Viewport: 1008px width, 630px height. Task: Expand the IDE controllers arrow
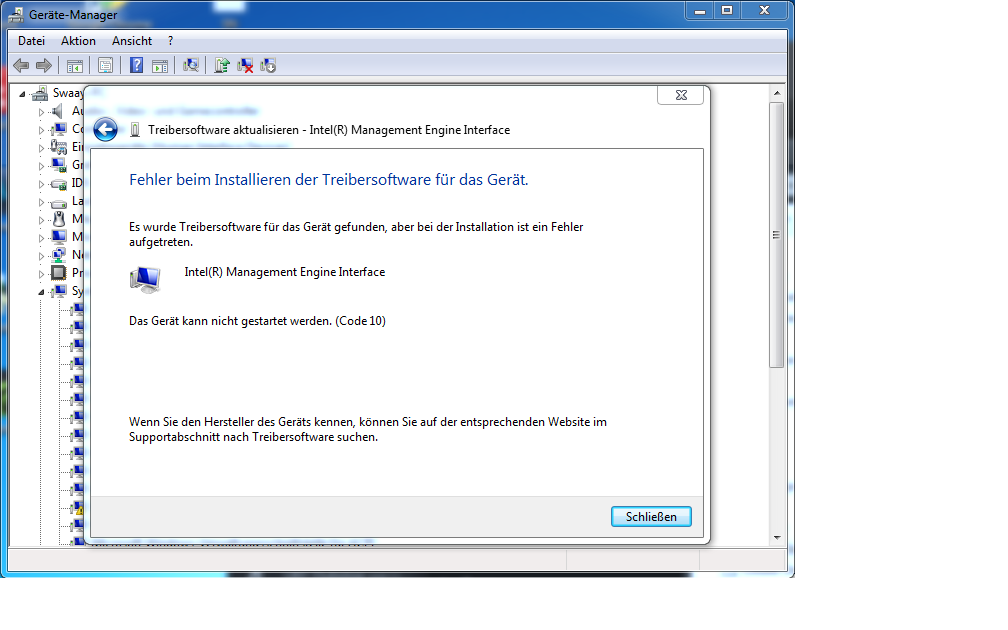tap(42, 184)
